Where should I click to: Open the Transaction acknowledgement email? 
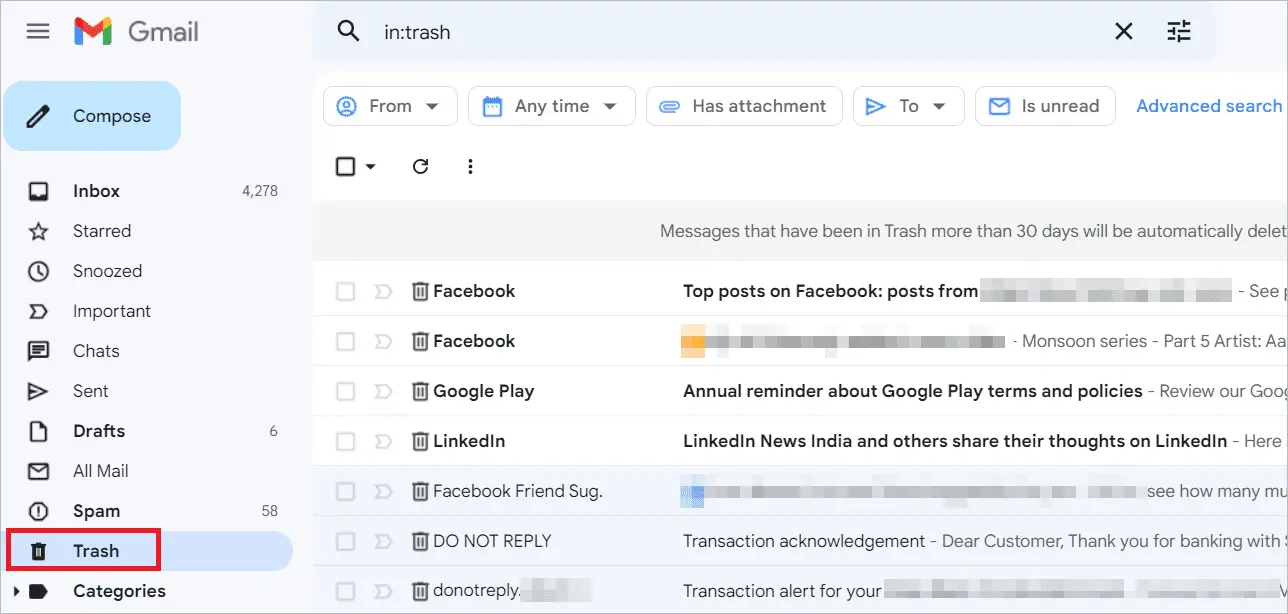[804, 541]
